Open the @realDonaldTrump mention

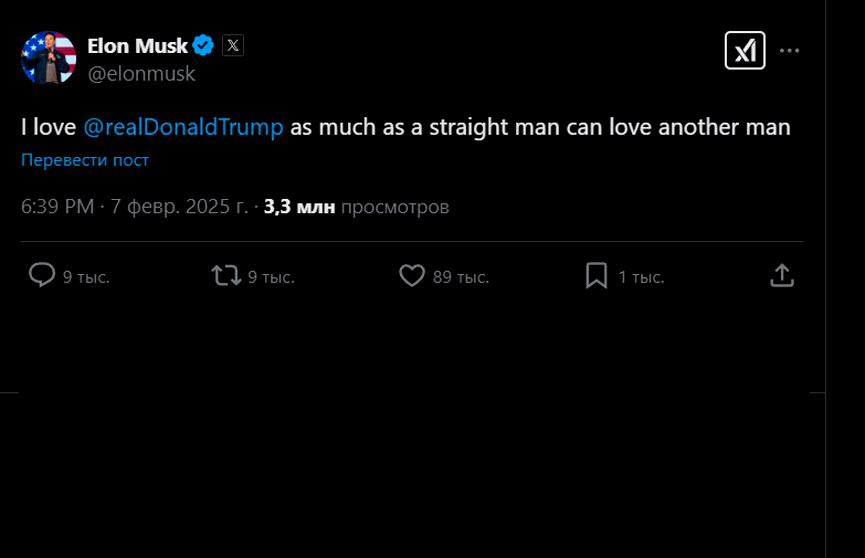click(x=183, y=127)
